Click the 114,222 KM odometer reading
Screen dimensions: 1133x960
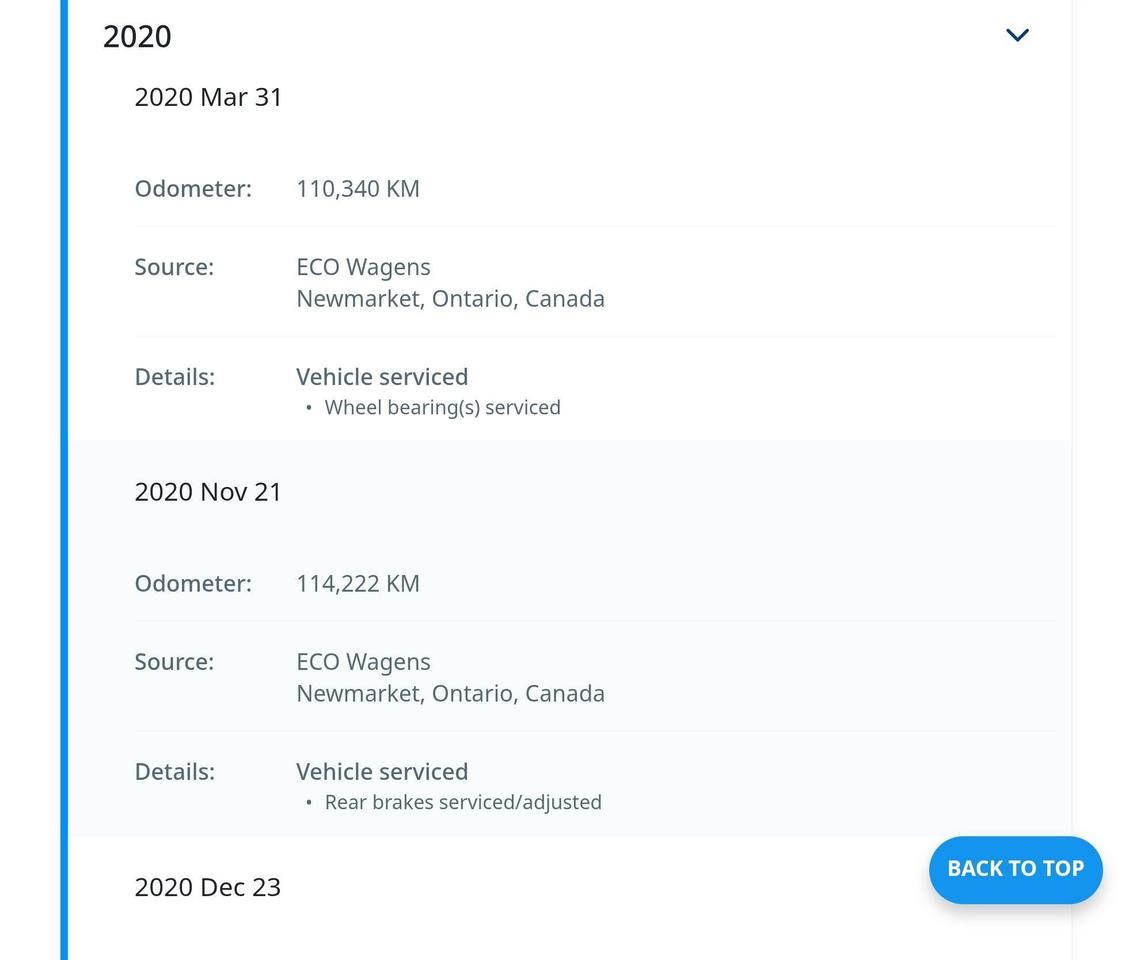357,584
